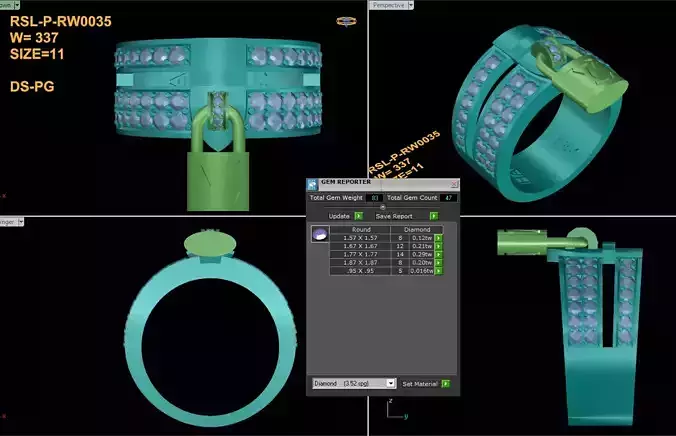Image resolution: width=676 pixels, height=436 pixels.
Task: Click green arrow for the 1.87 X 1.87 row
Action: 438,263
